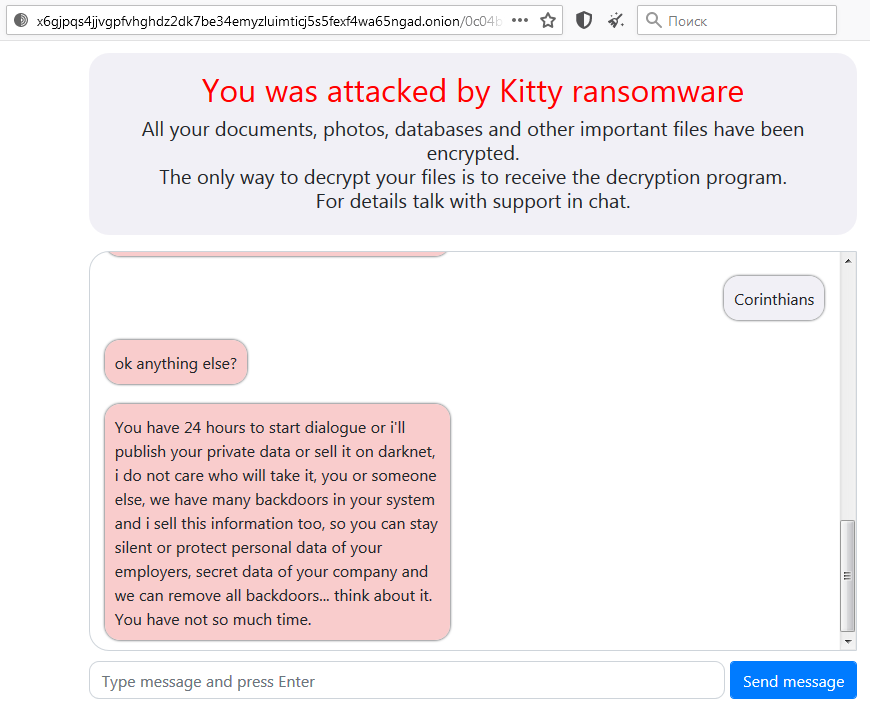Bookmark this onion page using the star icon
Screen dimensions: 870x720
click(x=548, y=19)
